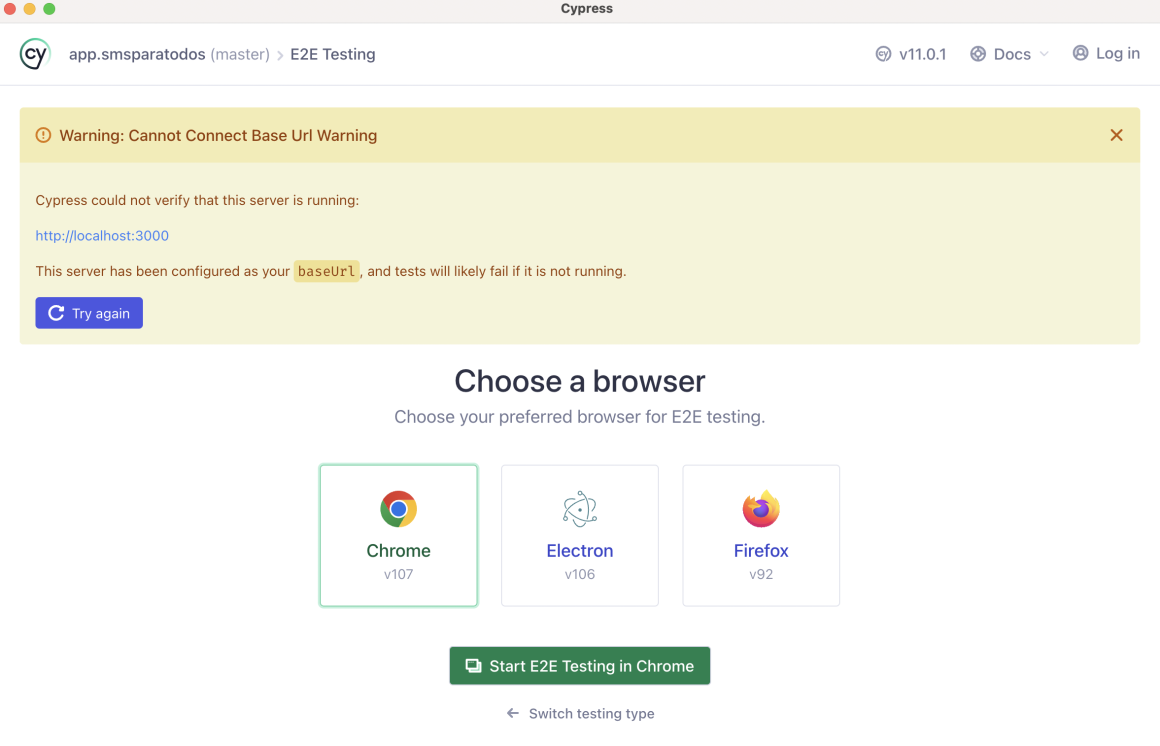Click the Cypress window title
The width and height of the screenshot is (1160, 746).
(x=587, y=9)
